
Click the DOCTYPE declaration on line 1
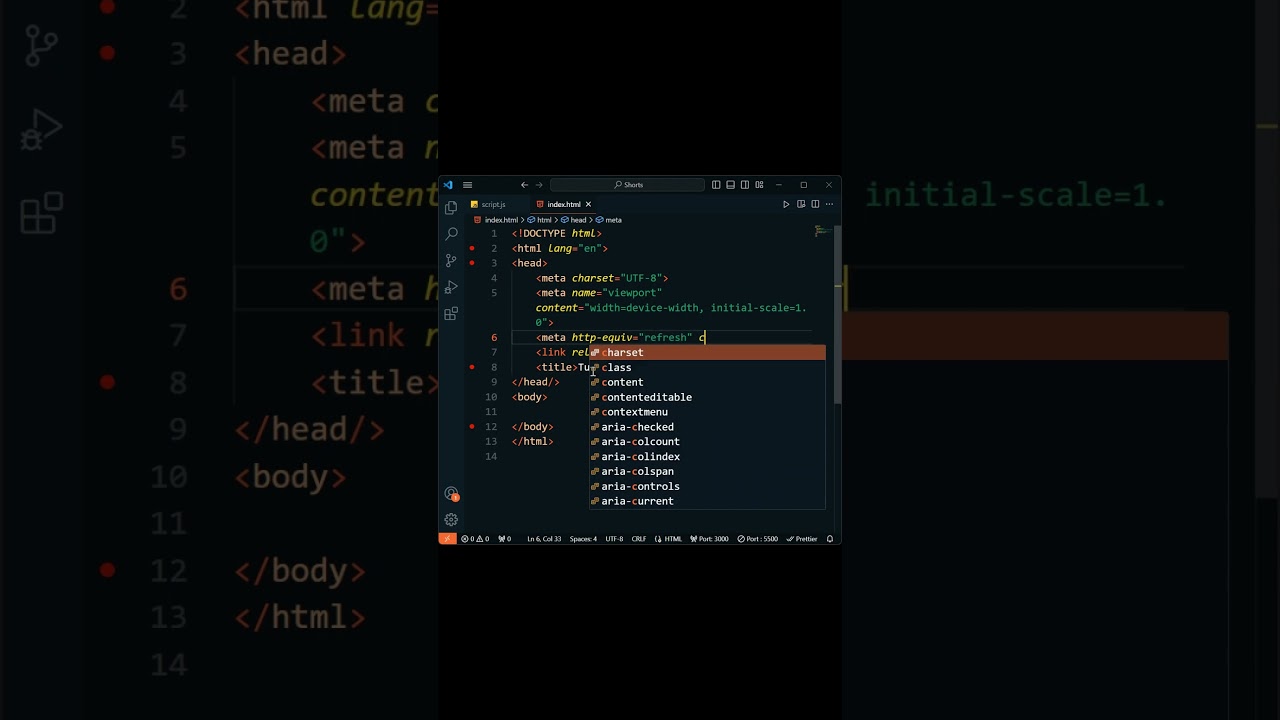[557, 233]
